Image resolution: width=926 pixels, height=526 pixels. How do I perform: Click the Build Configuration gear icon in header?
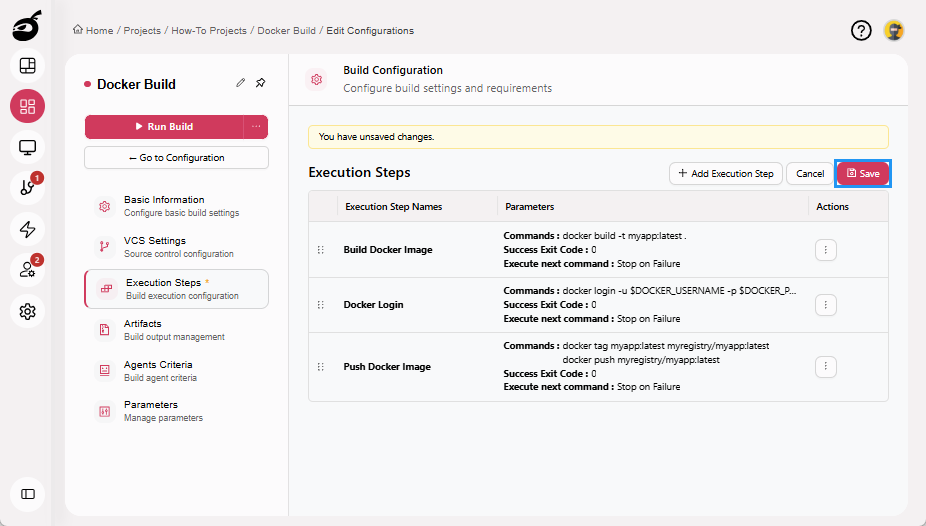317,79
